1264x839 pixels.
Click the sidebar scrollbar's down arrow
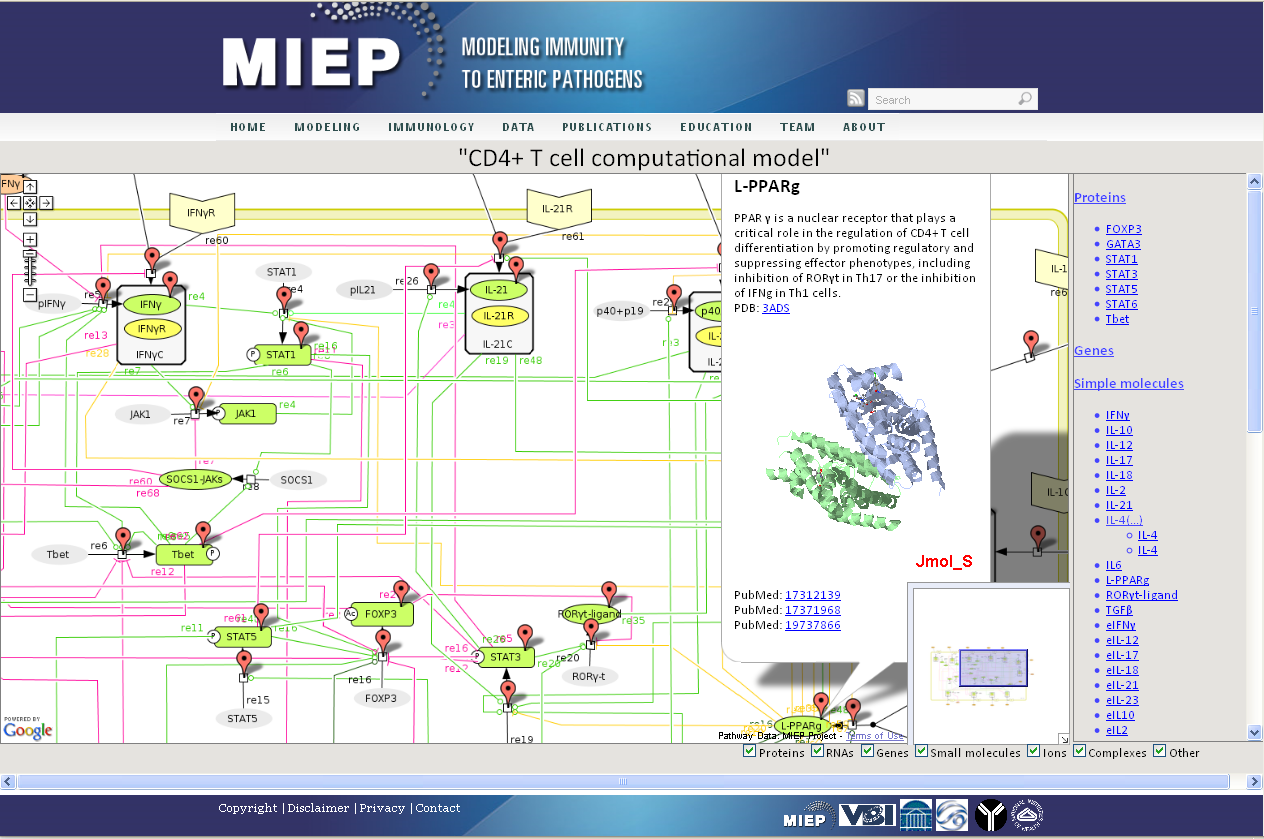1255,733
